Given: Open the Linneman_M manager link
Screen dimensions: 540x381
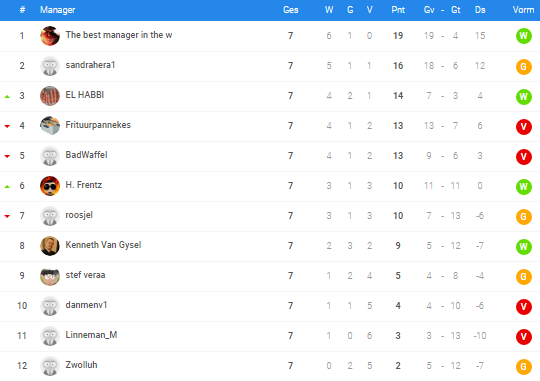Looking at the screenshot, I should click(x=91, y=335).
